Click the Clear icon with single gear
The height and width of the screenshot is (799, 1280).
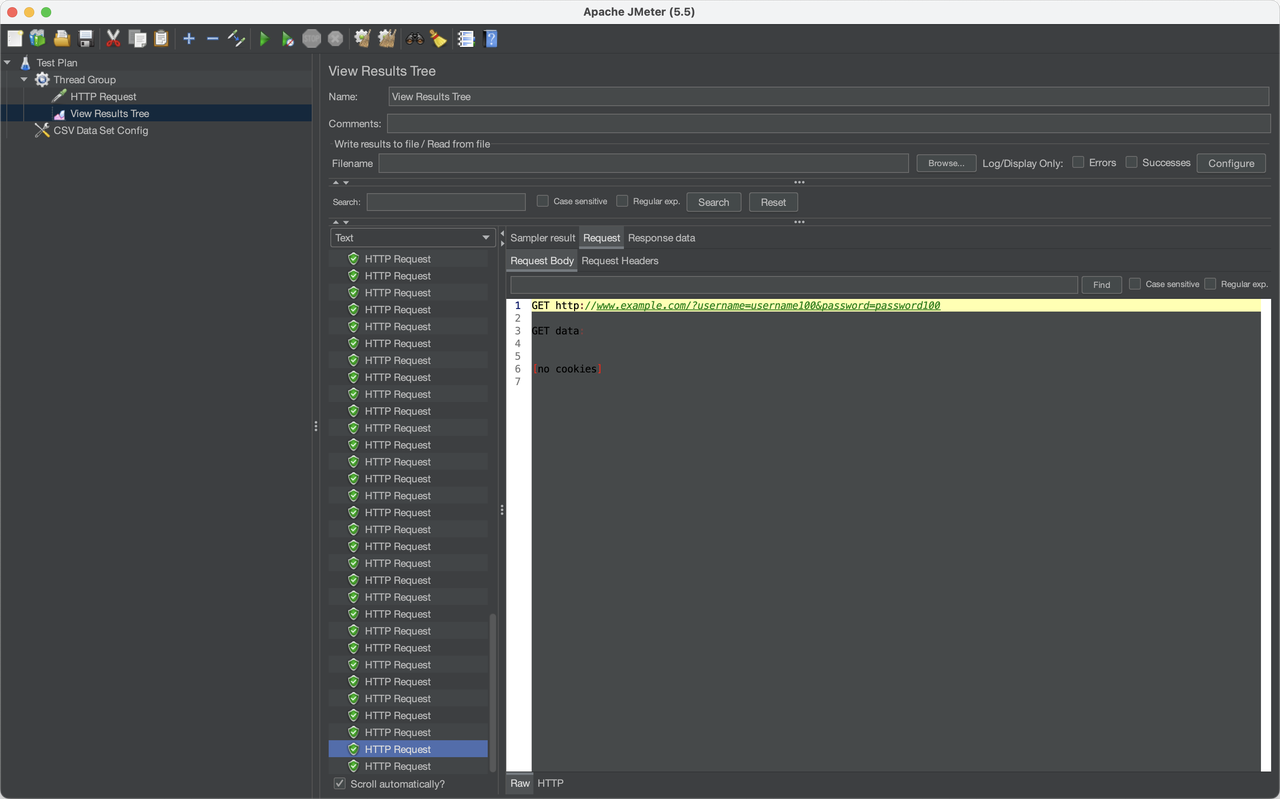click(363, 39)
